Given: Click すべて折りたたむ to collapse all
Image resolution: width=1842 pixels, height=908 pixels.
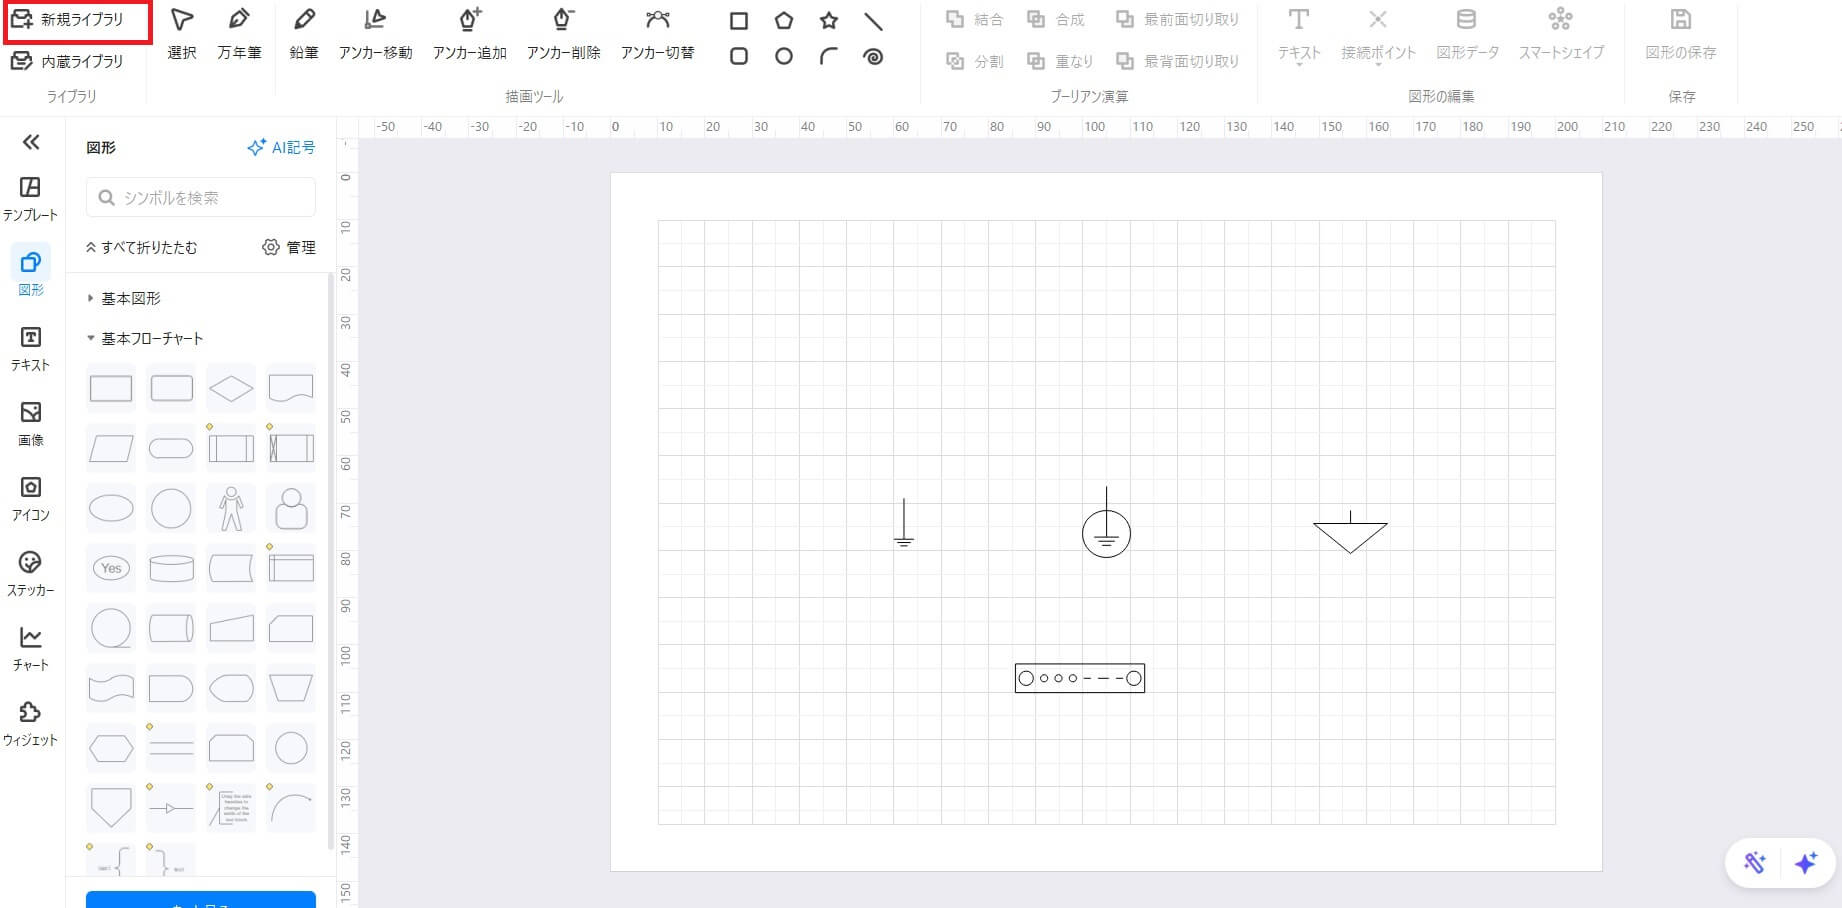Looking at the screenshot, I should [142, 247].
